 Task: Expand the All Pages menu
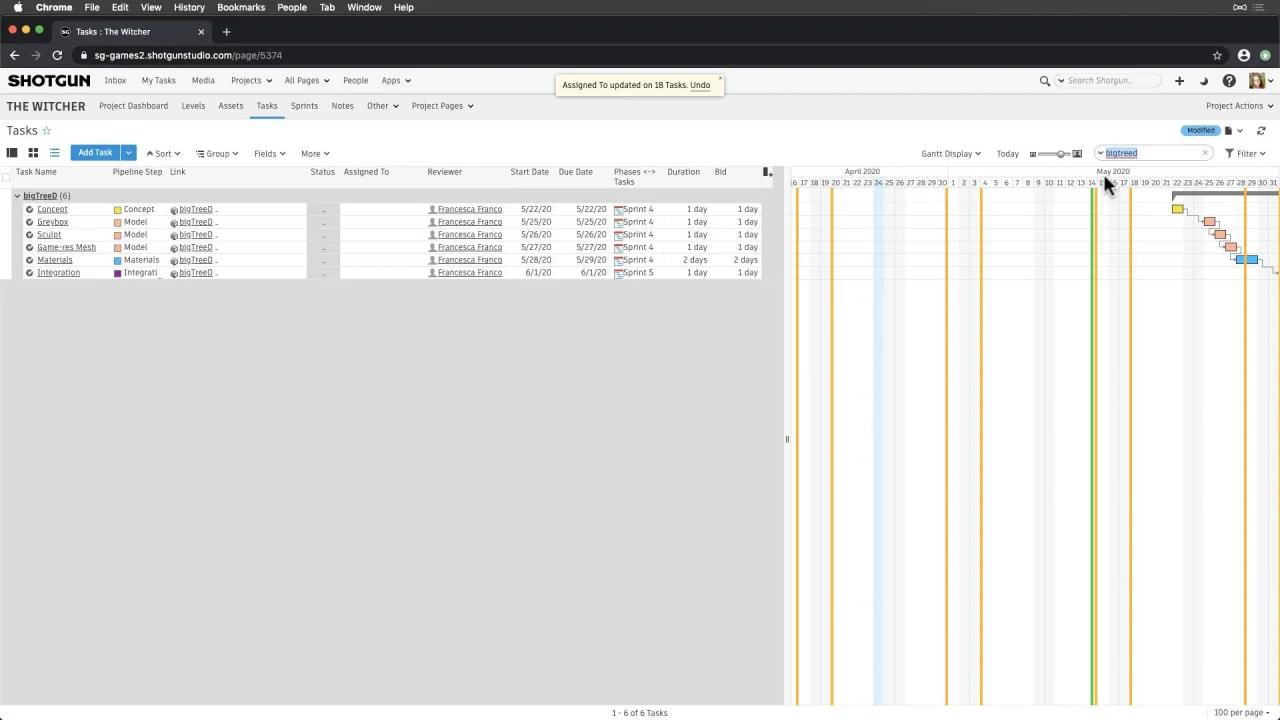(x=307, y=81)
